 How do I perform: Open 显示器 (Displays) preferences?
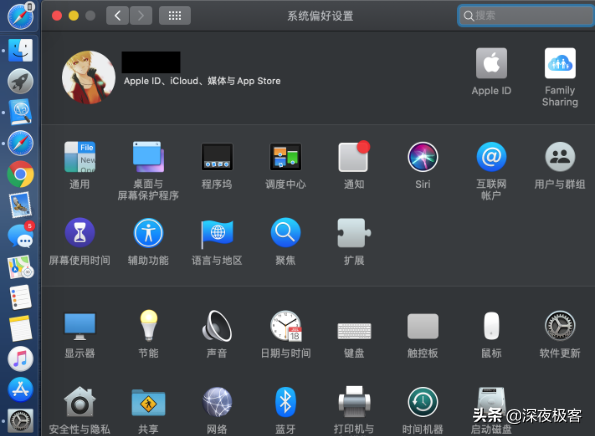click(x=80, y=326)
